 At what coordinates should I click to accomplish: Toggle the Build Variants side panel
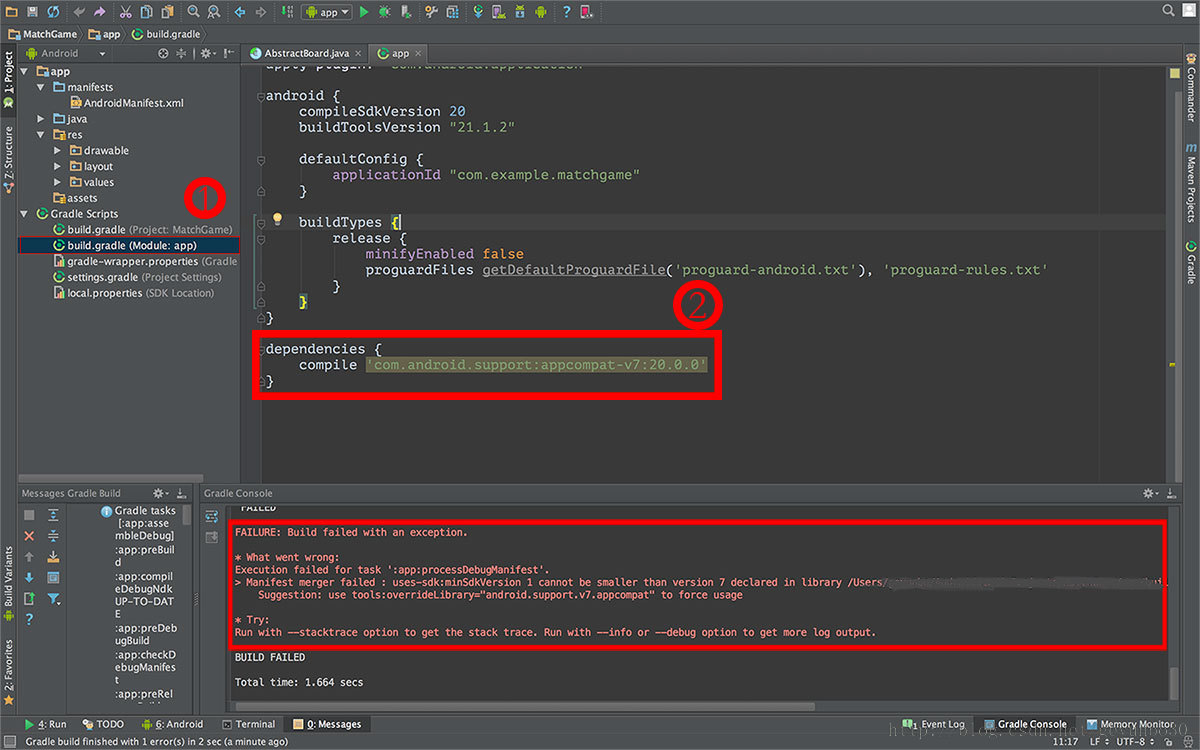click(9, 577)
